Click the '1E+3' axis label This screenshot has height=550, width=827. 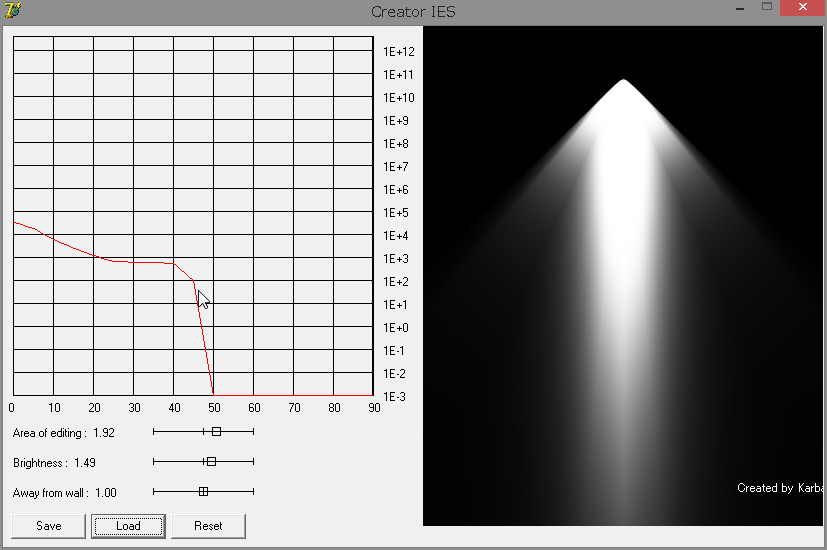coord(396,258)
